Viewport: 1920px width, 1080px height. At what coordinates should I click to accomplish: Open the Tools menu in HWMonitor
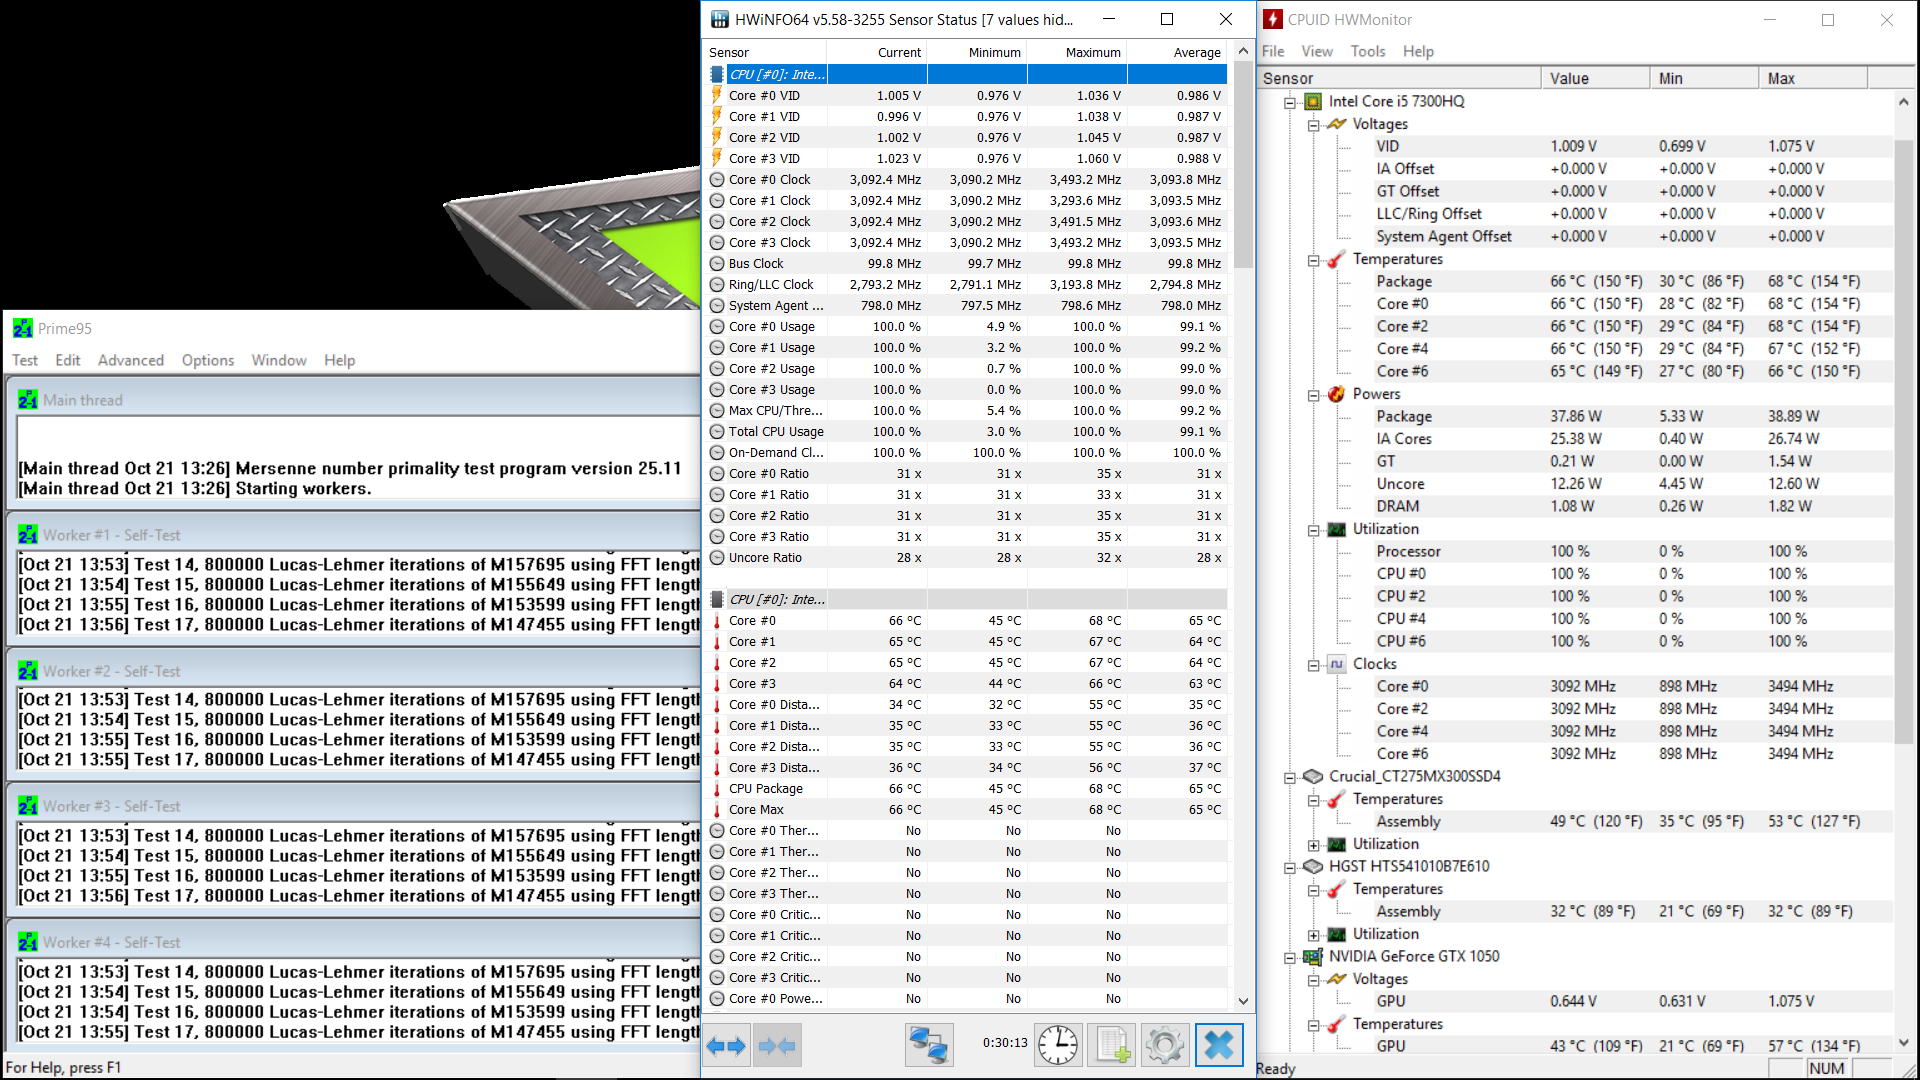(x=1368, y=51)
